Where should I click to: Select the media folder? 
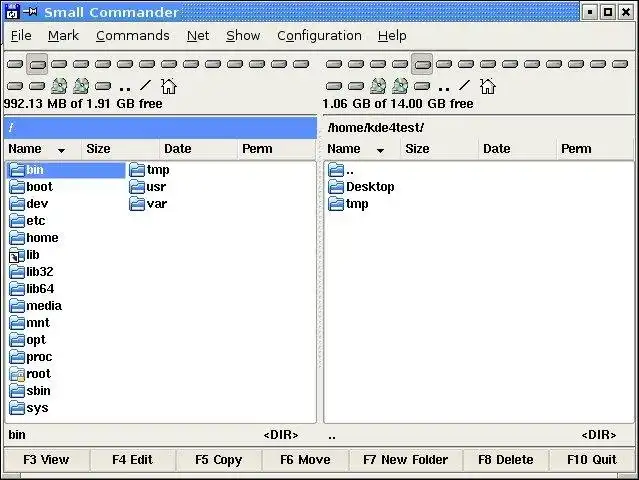point(35,306)
